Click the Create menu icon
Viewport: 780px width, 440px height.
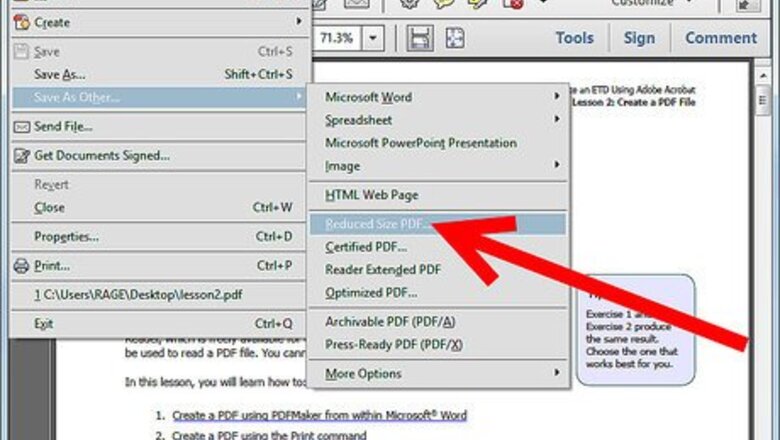click(x=21, y=21)
